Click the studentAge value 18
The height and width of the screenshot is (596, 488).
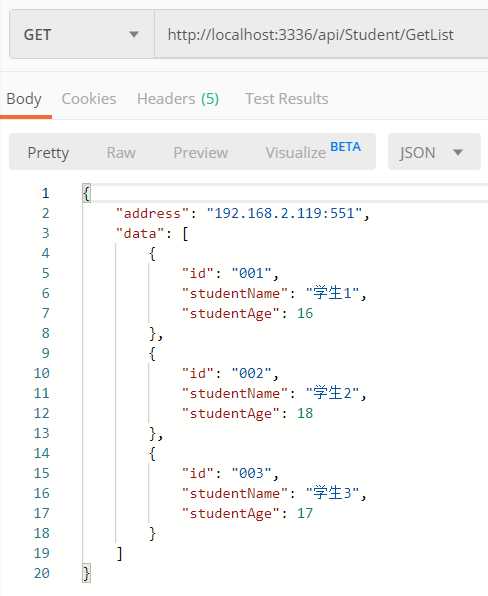point(305,413)
